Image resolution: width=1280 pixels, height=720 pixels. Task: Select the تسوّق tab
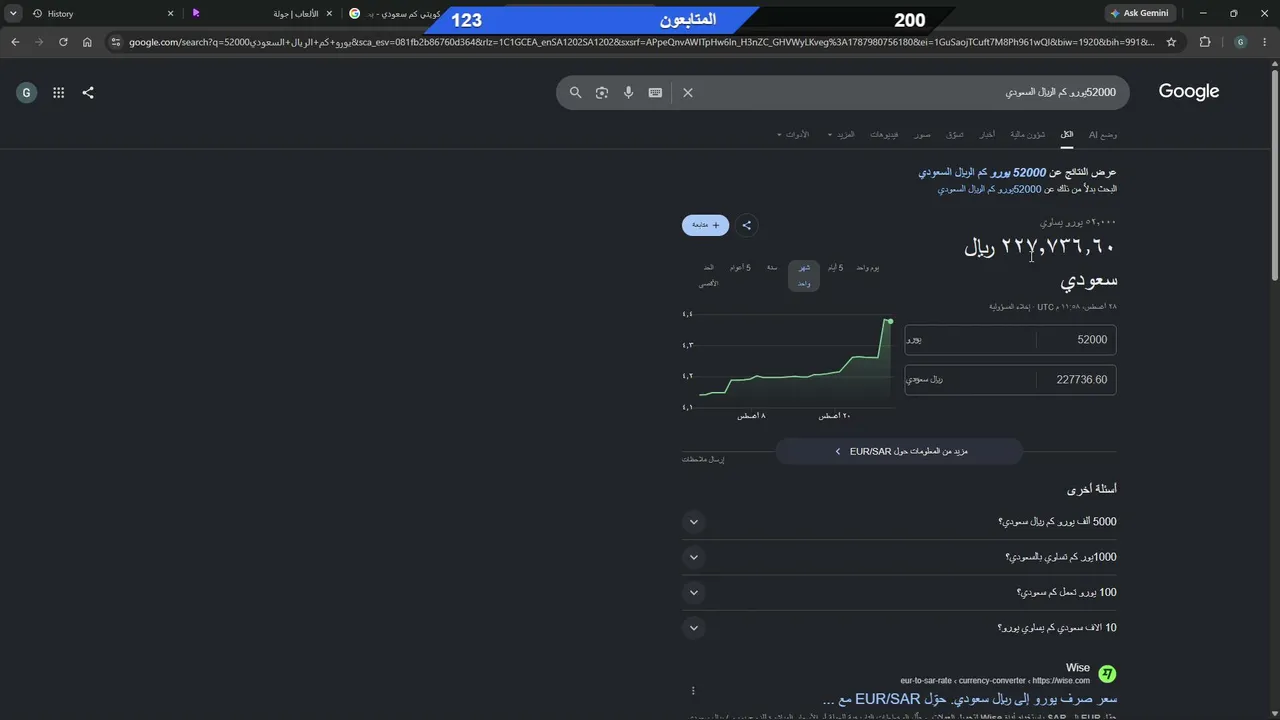coord(955,134)
